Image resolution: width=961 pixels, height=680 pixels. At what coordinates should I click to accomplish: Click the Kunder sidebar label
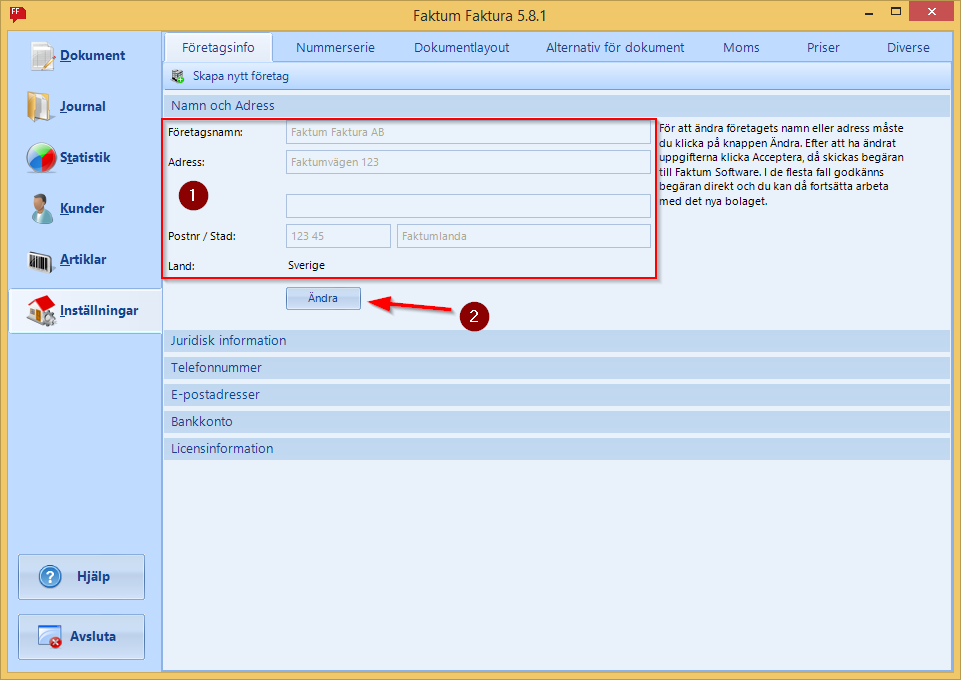tap(82, 208)
